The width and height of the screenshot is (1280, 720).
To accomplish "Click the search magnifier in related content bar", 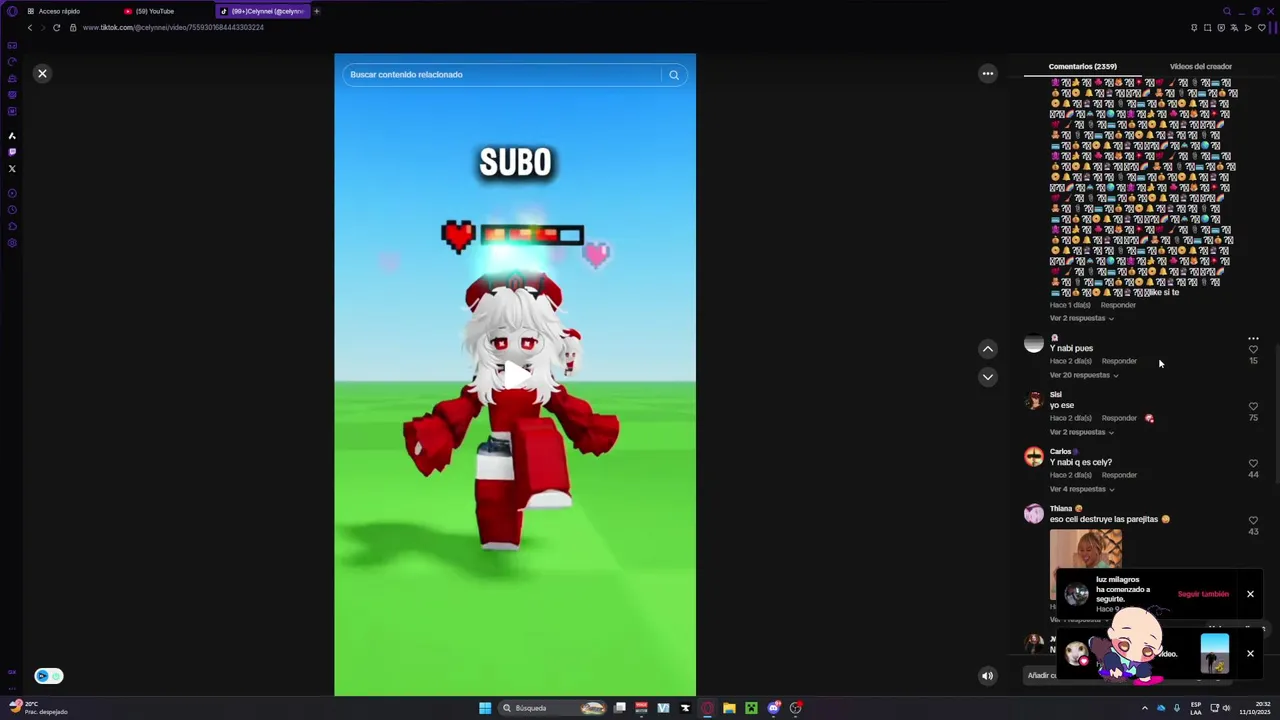I will tap(674, 75).
